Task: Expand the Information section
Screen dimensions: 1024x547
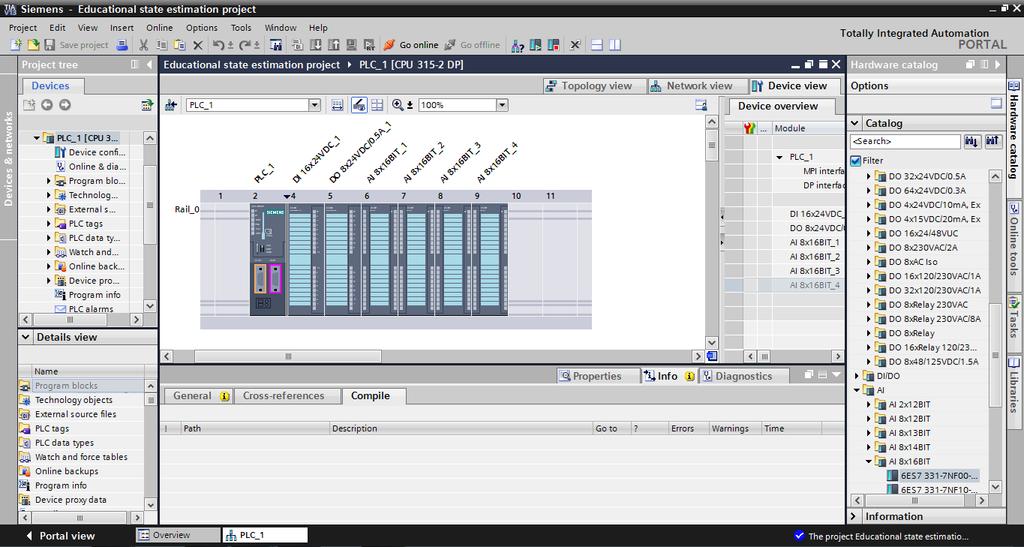Action: (854, 516)
